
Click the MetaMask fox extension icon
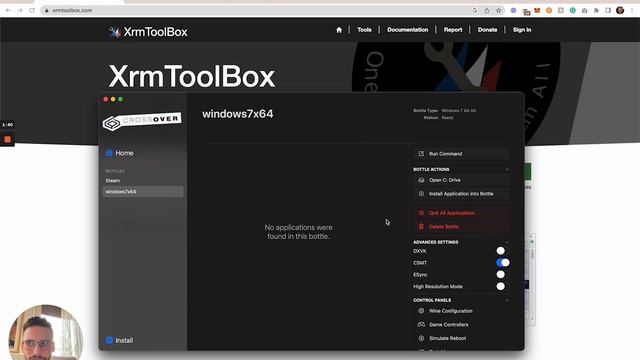(x=537, y=11)
